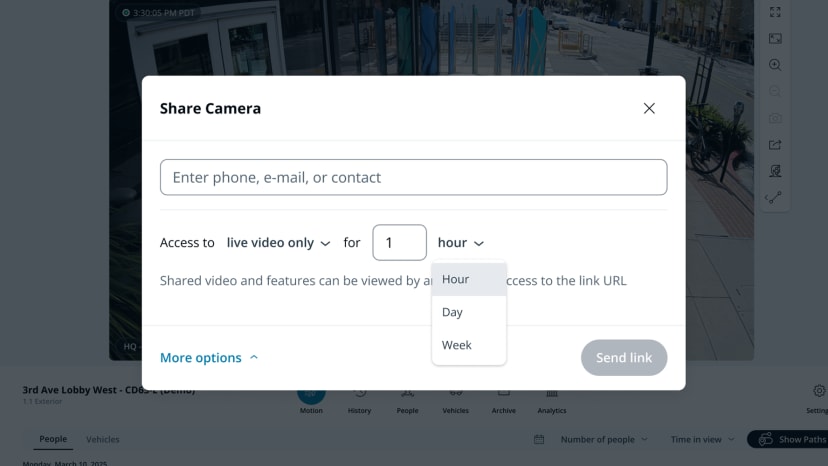Open the History icon
Viewport: 828px width, 466px height.
tap(359, 395)
